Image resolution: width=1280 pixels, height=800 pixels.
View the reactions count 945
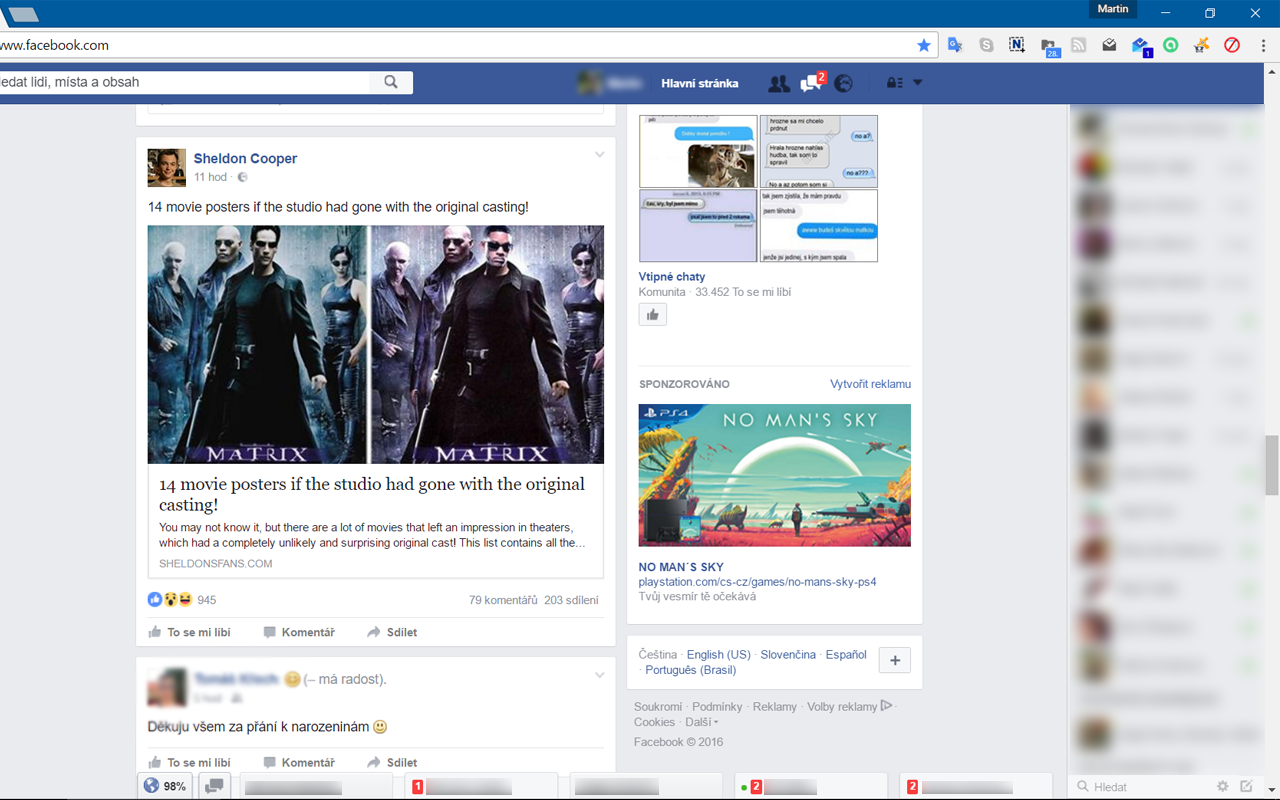(206, 600)
